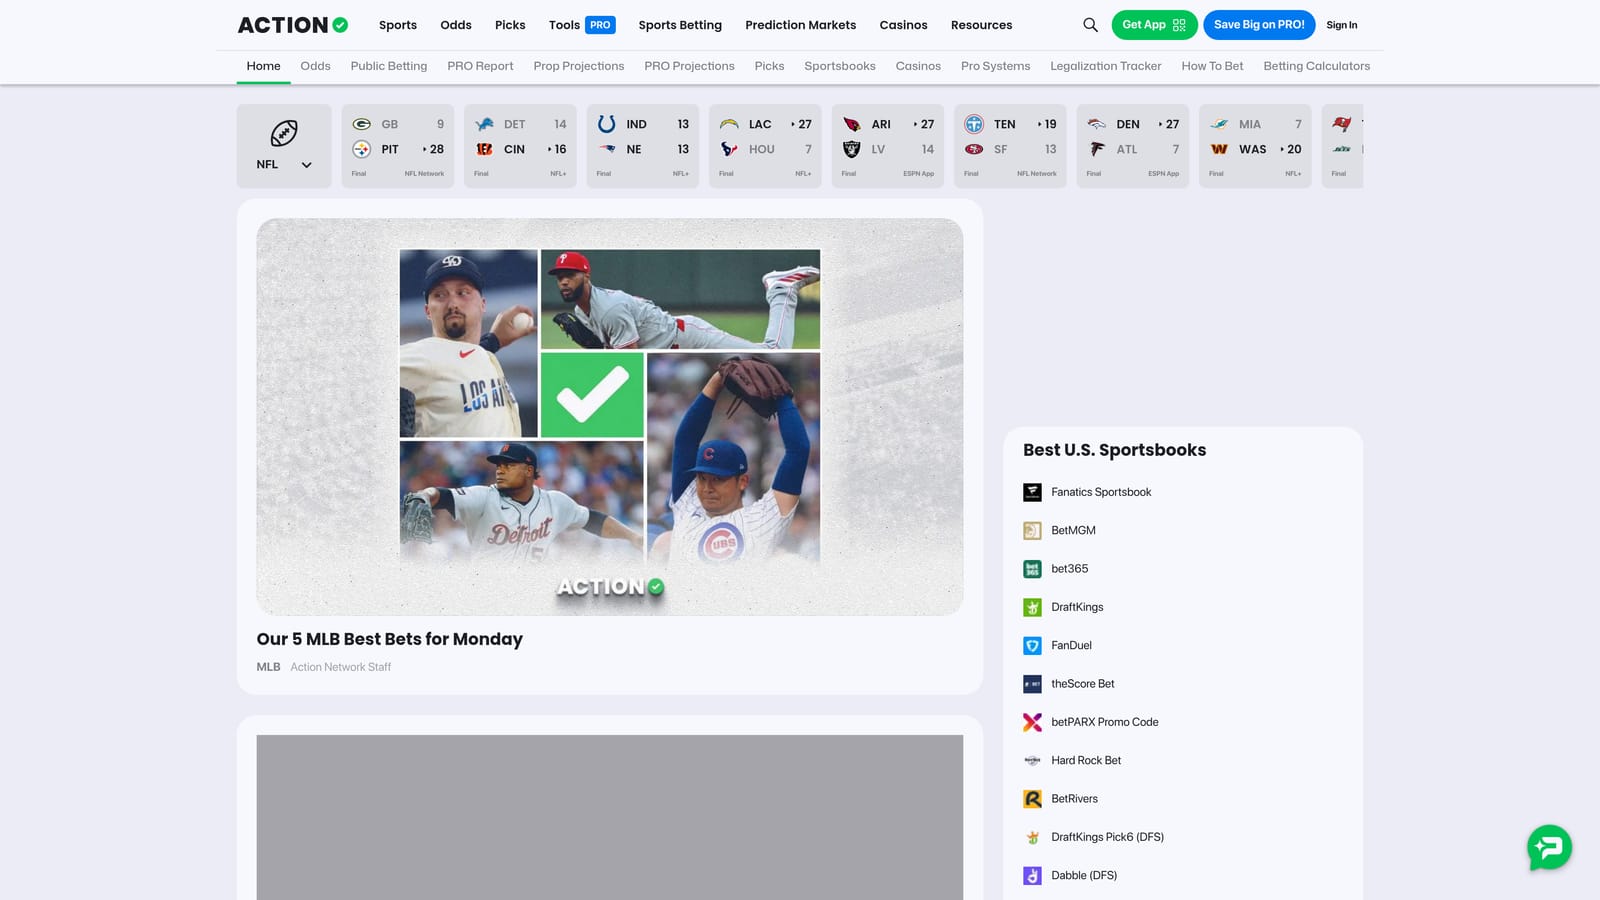Click the Get App button

(1154, 25)
